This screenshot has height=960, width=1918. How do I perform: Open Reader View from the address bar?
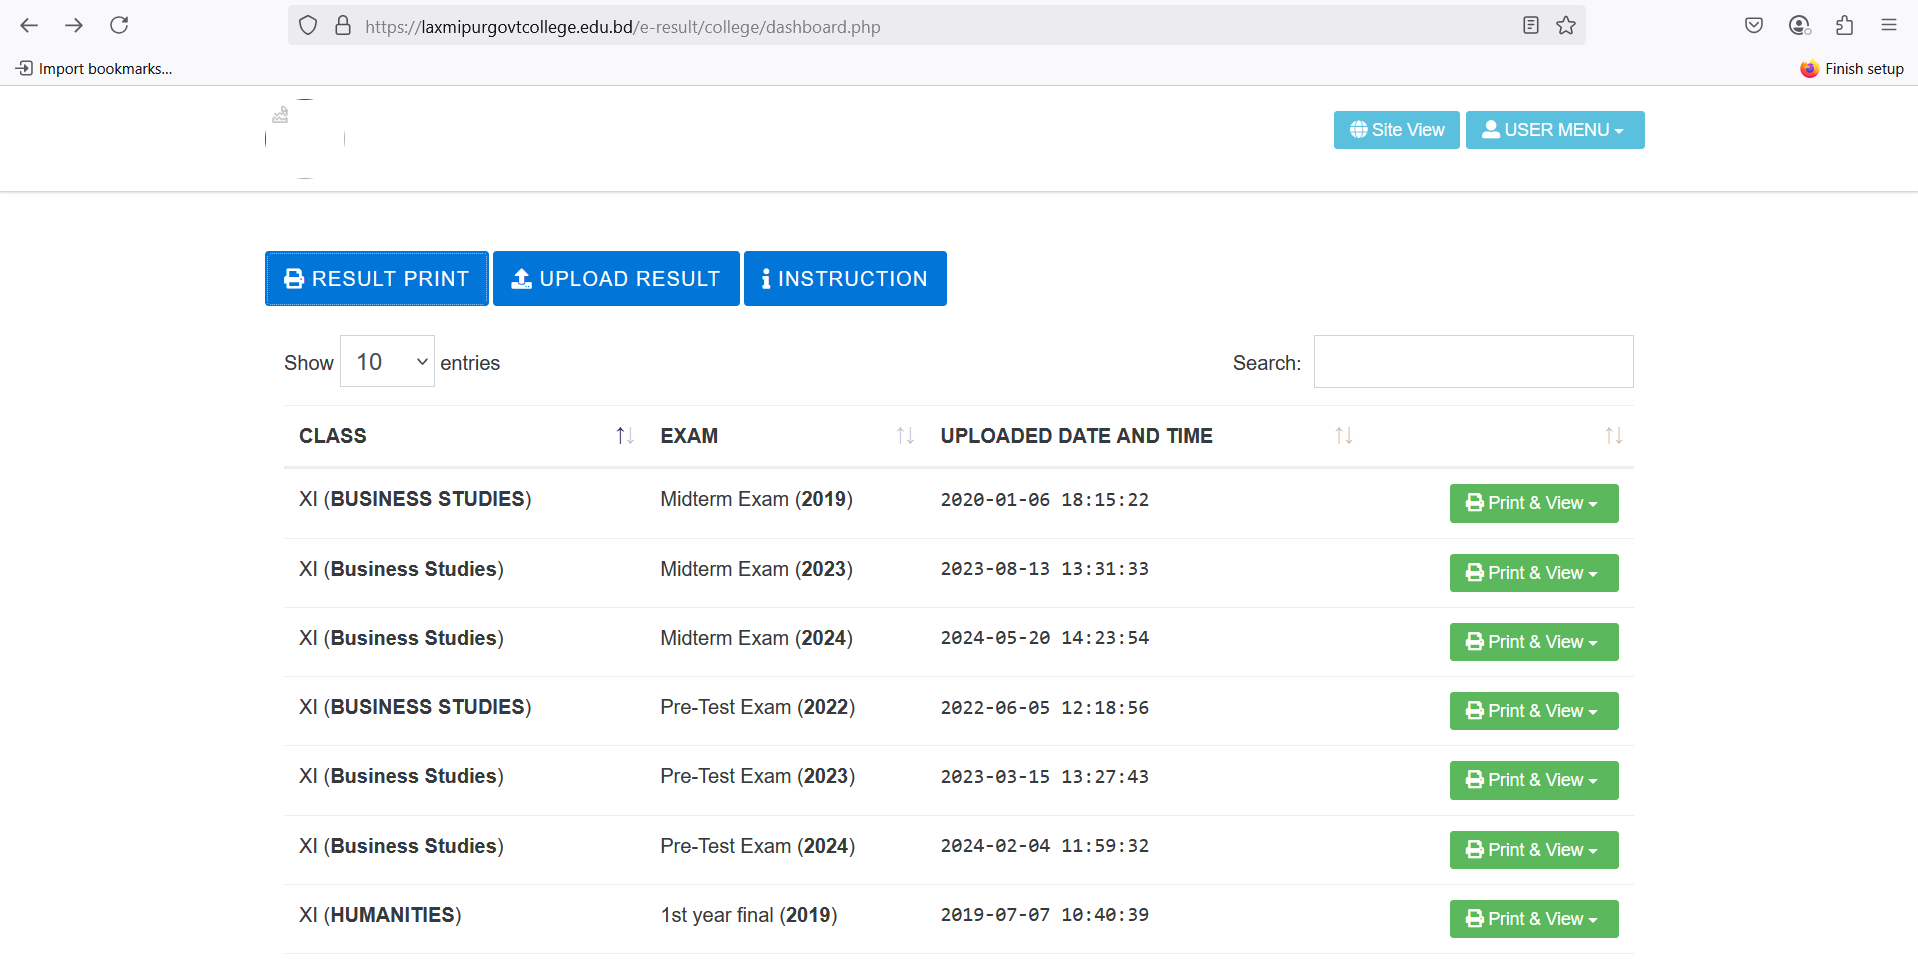click(1530, 26)
